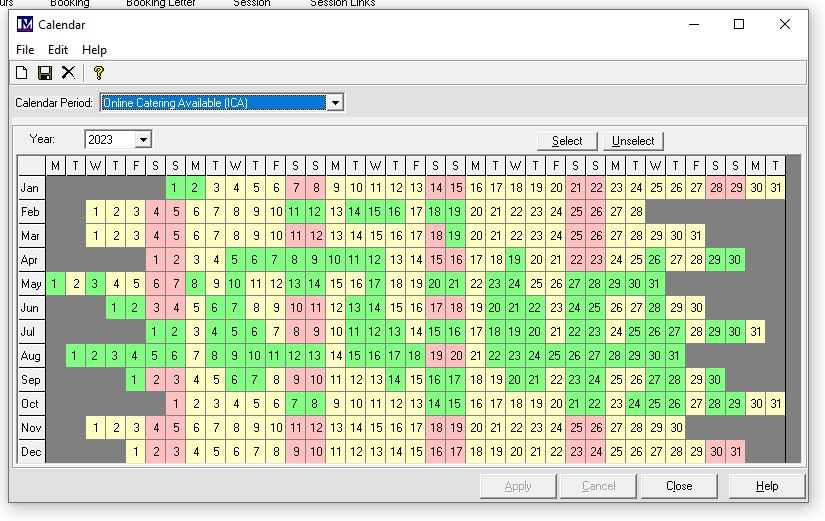The width and height of the screenshot is (825, 521).
Task: Click green May 1 day cell
Action: click(55, 284)
